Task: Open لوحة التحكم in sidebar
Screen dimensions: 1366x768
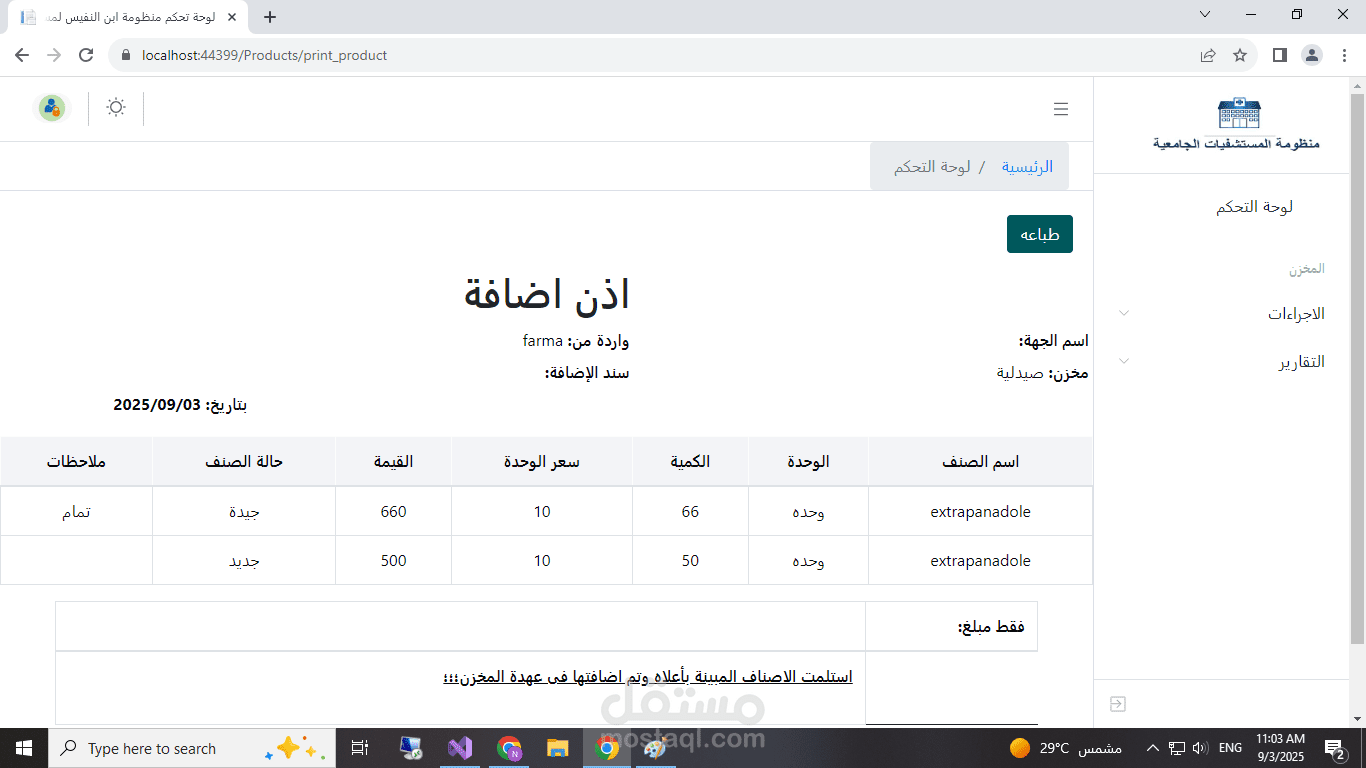Action: tap(1254, 207)
